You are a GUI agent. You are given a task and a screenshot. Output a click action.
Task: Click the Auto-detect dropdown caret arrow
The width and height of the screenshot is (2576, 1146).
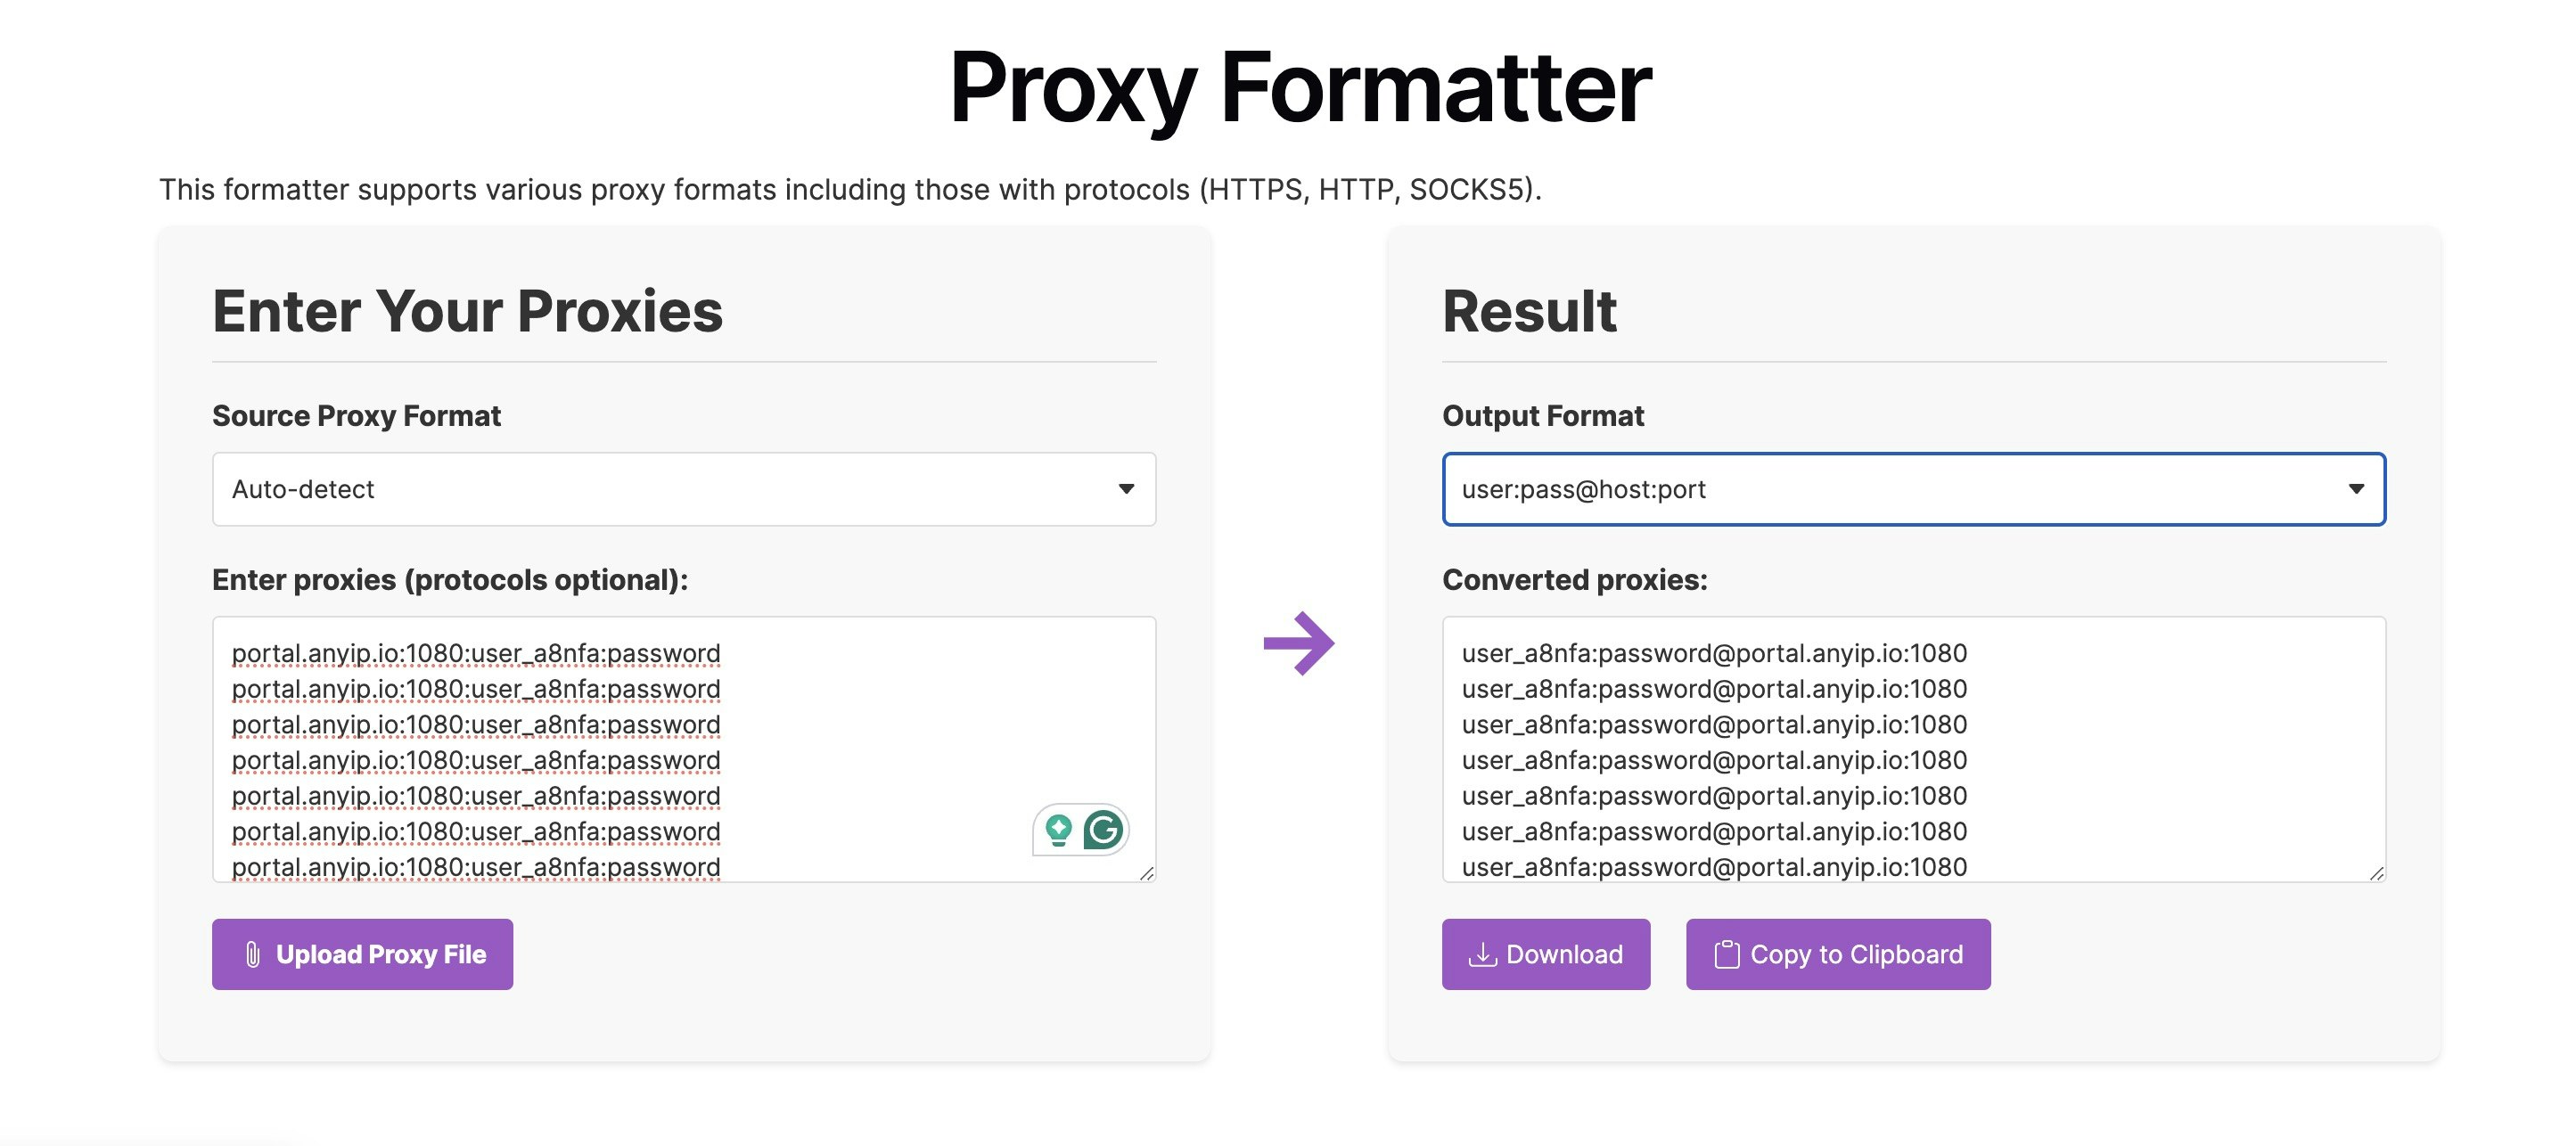(x=1126, y=489)
